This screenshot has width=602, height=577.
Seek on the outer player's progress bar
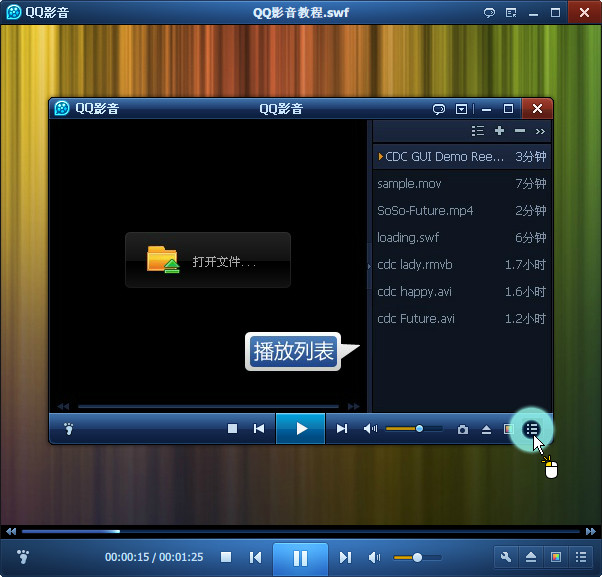pyautogui.click(x=301, y=532)
